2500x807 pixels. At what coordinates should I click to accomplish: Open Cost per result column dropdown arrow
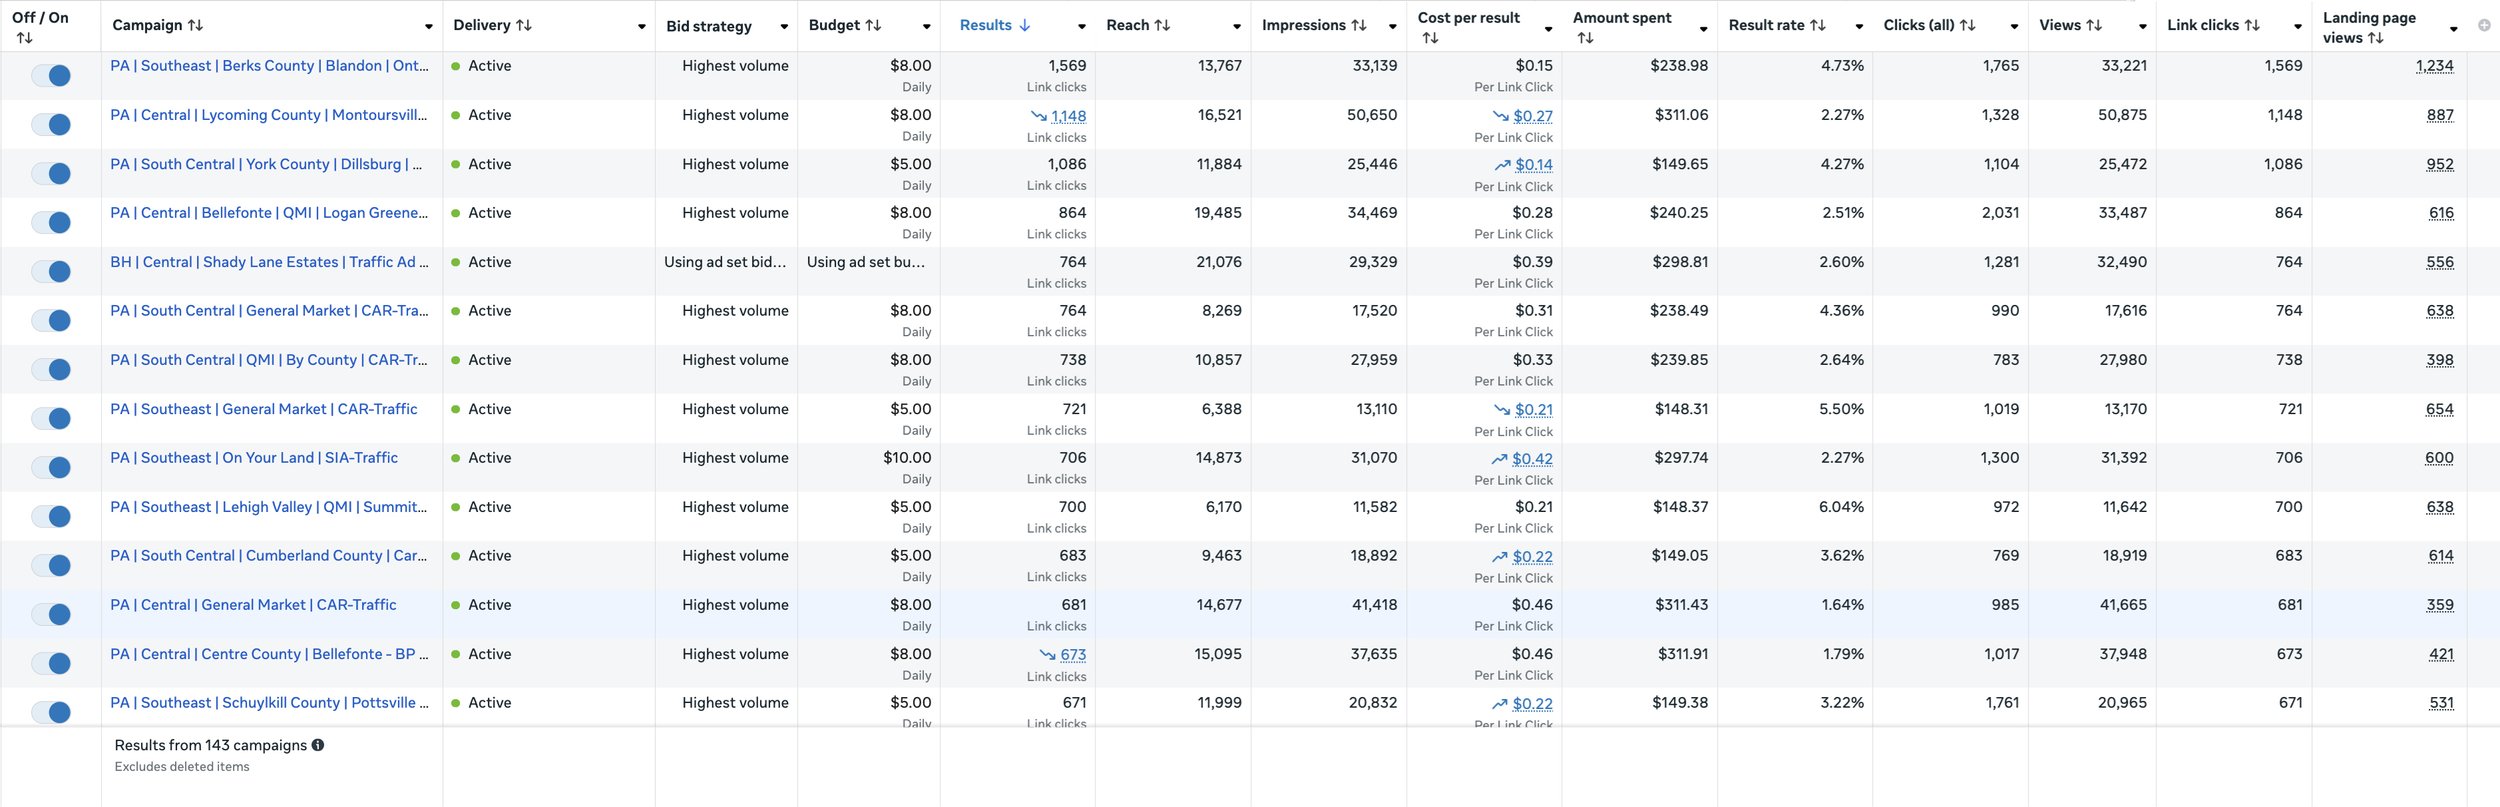(x=1549, y=29)
